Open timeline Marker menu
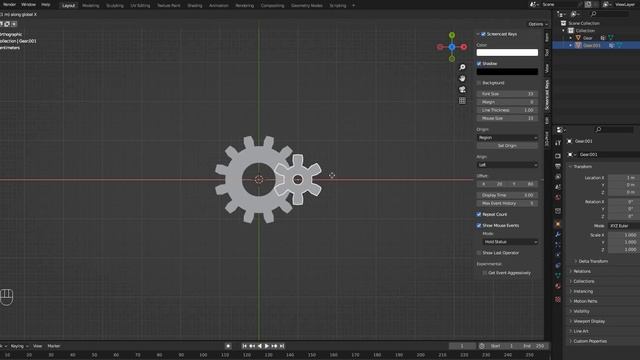Image resolution: width=640 pixels, height=360 pixels. tap(54, 346)
